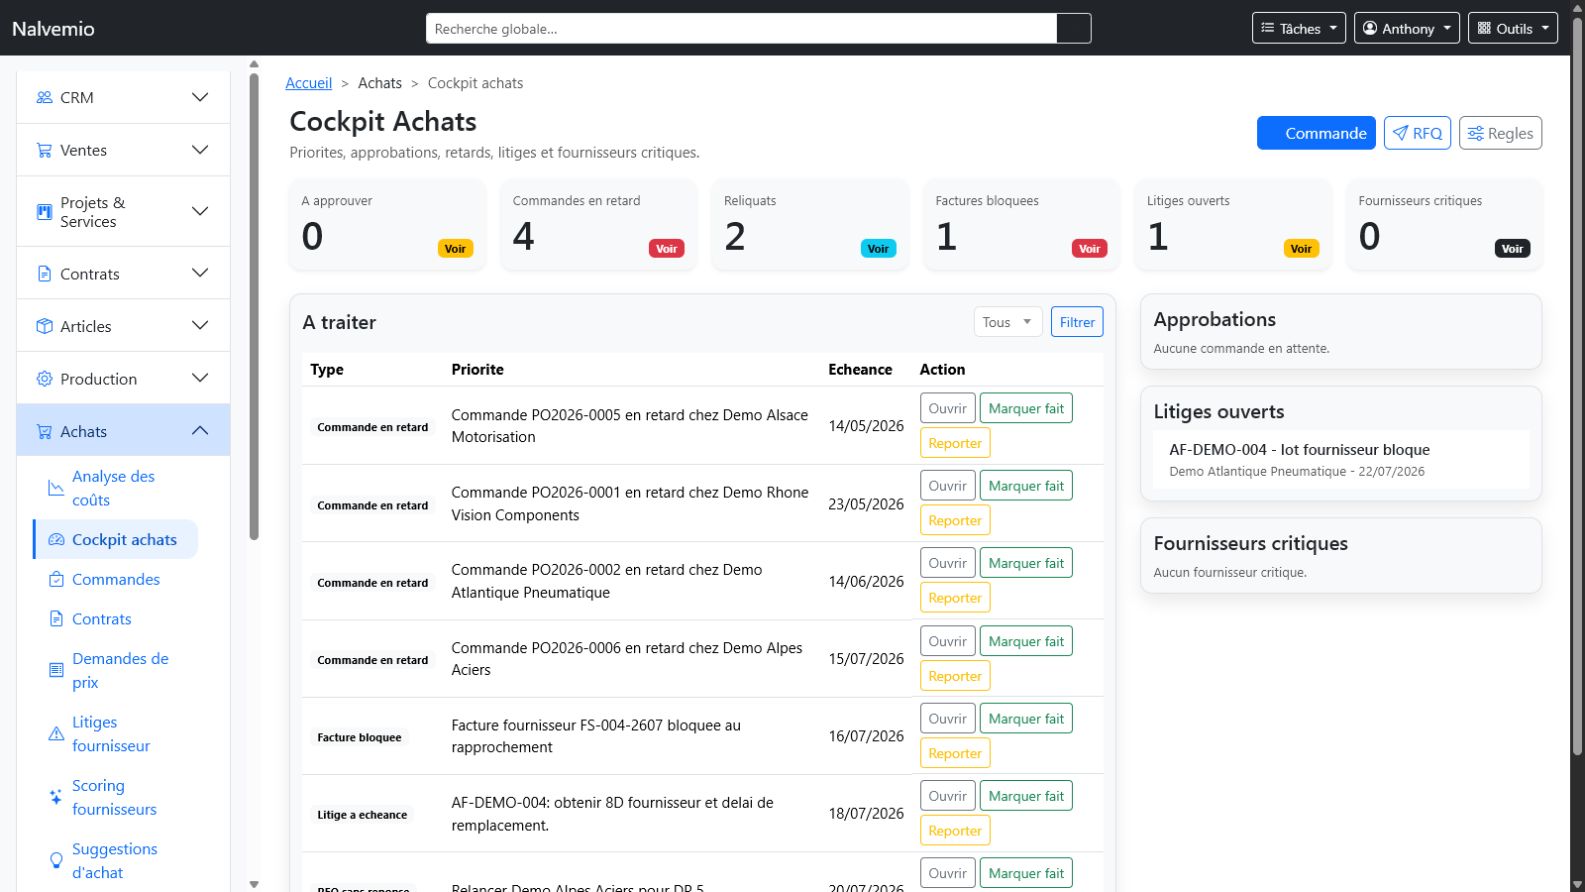Click Reporter for AF-DEMO-004 8D row
This screenshot has width=1585, height=892.
click(955, 830)
